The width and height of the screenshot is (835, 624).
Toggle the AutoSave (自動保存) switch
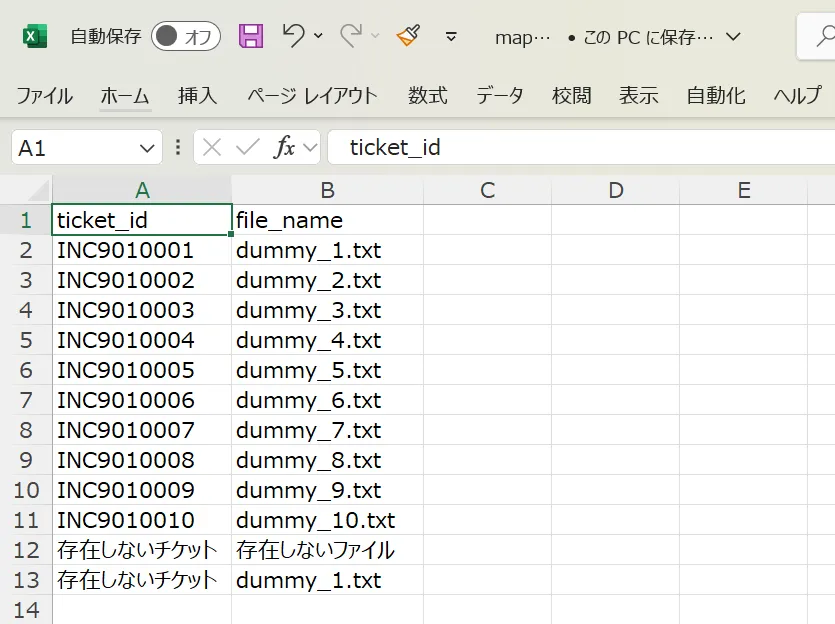(186, 37)
